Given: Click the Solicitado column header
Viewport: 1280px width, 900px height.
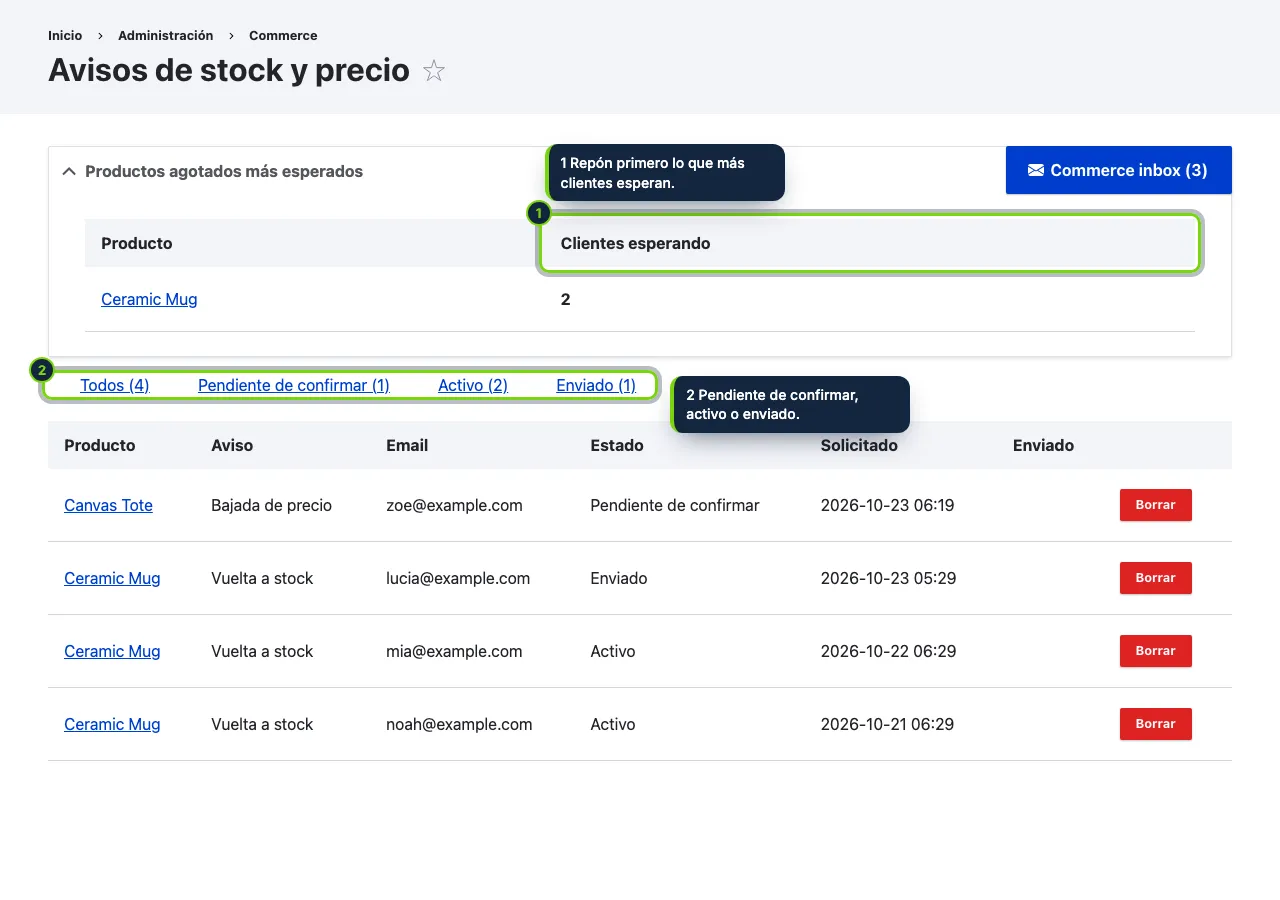Looking at the screenshot, I should coord(859,445).
